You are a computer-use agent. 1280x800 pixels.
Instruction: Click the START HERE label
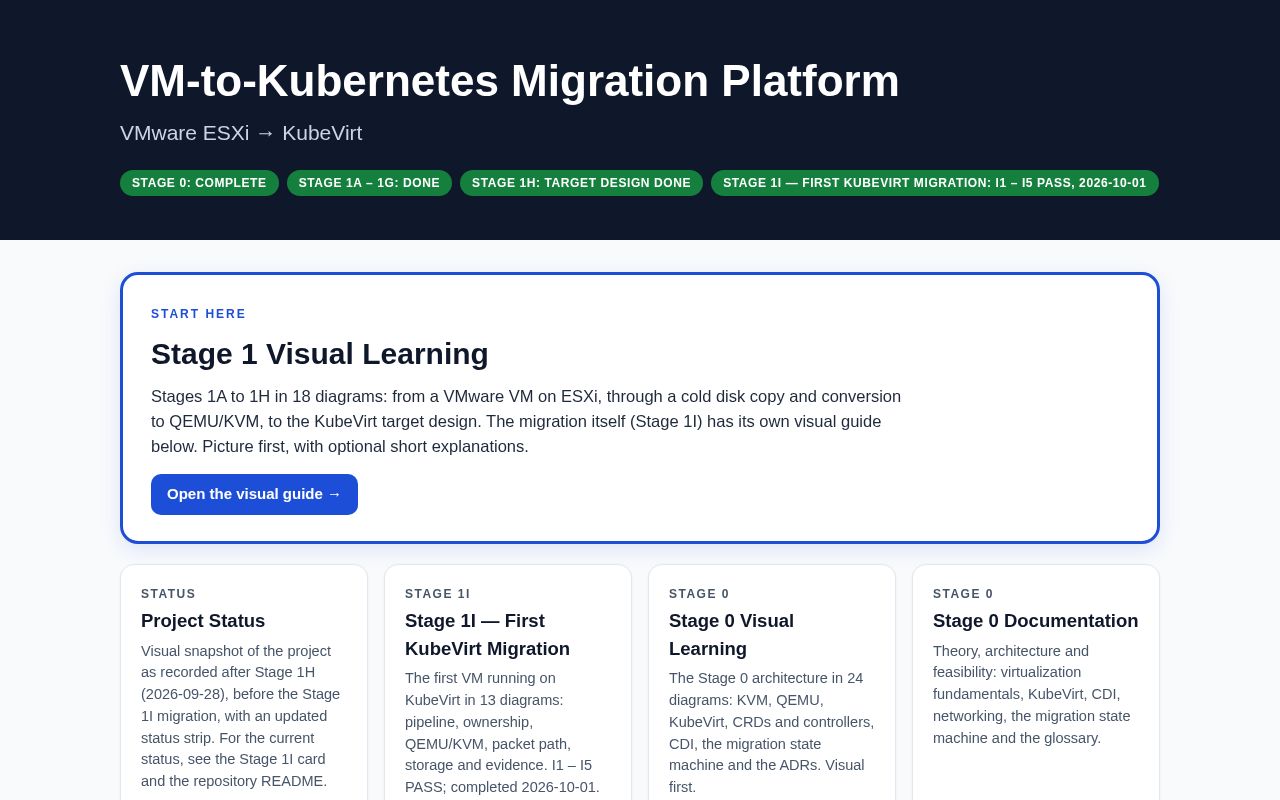coord(198,314)
